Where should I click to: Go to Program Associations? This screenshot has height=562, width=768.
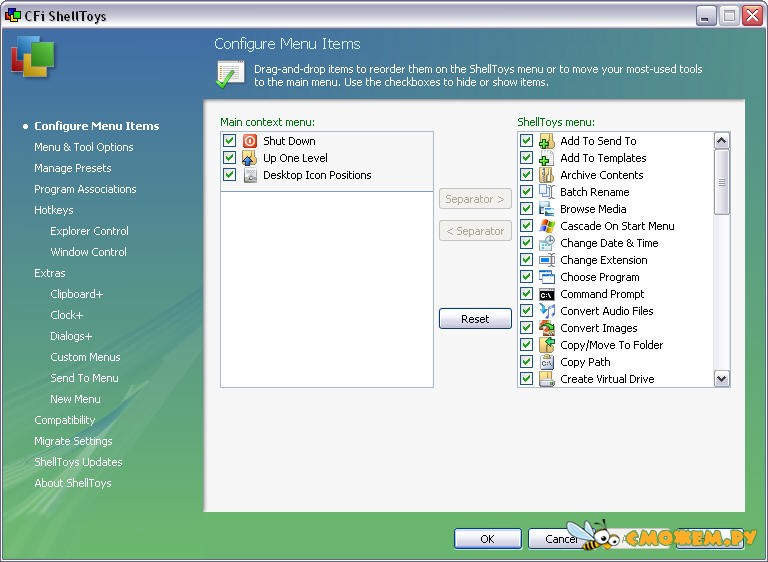(x=85, y=189)
